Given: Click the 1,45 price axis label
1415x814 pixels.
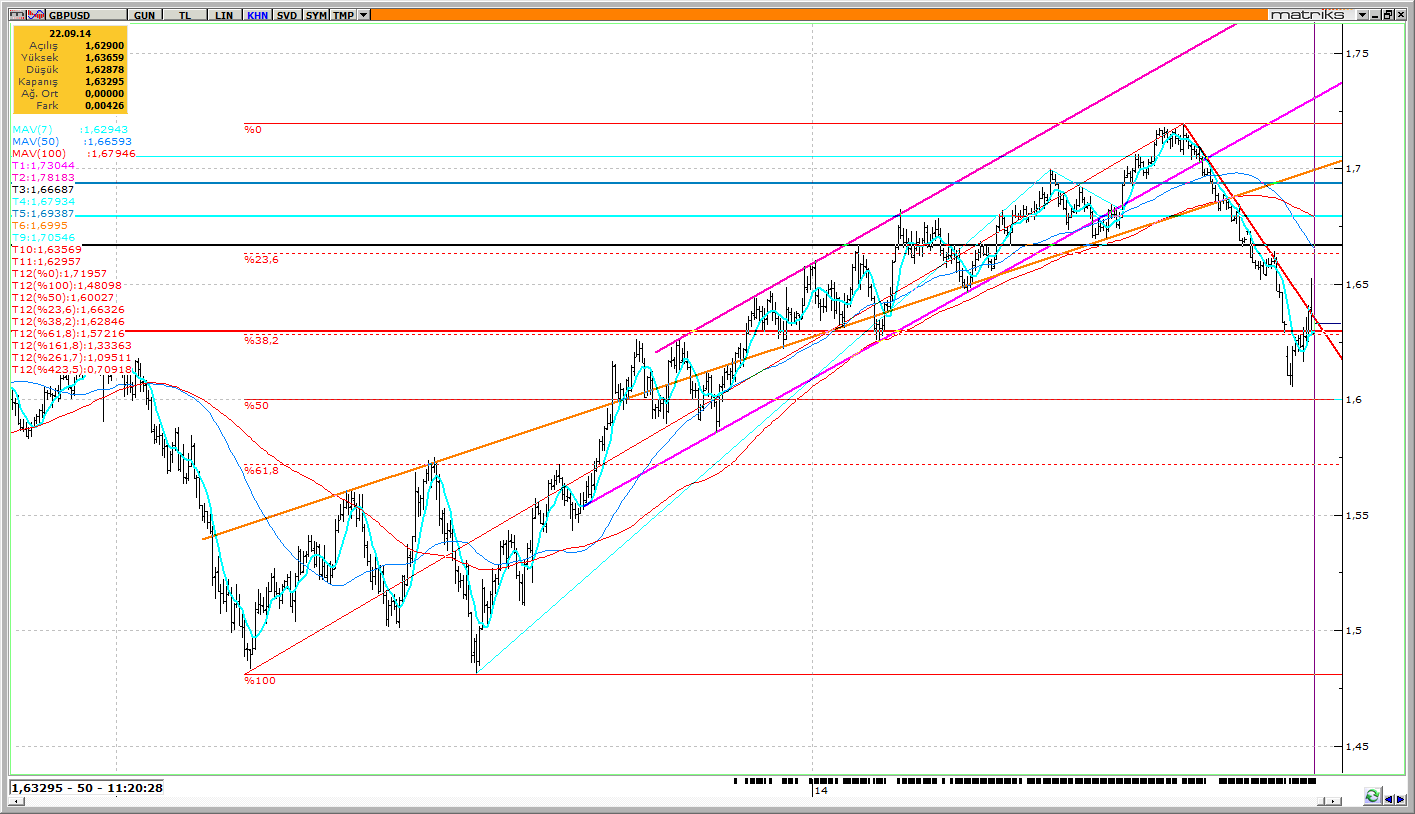Looking at the screenshot, I should [x=1357, y=746].
